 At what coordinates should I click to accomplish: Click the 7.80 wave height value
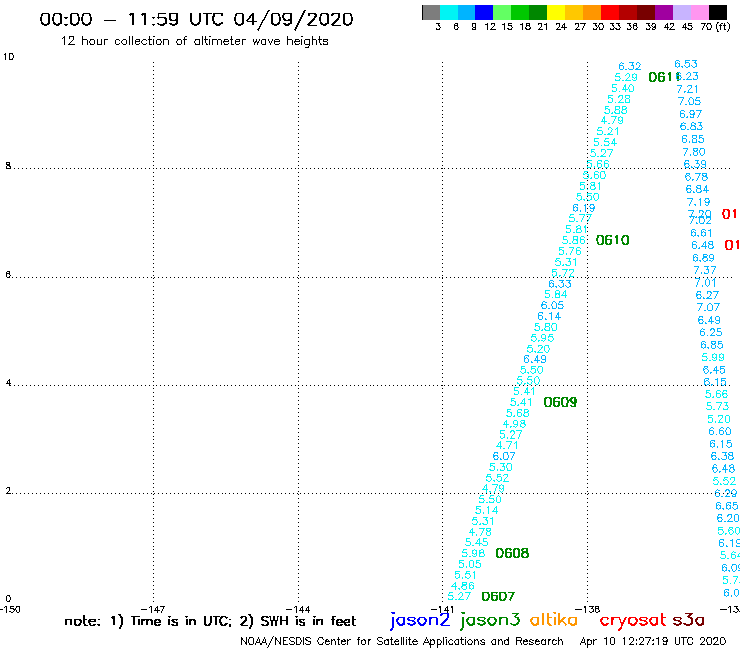[694, 152]
